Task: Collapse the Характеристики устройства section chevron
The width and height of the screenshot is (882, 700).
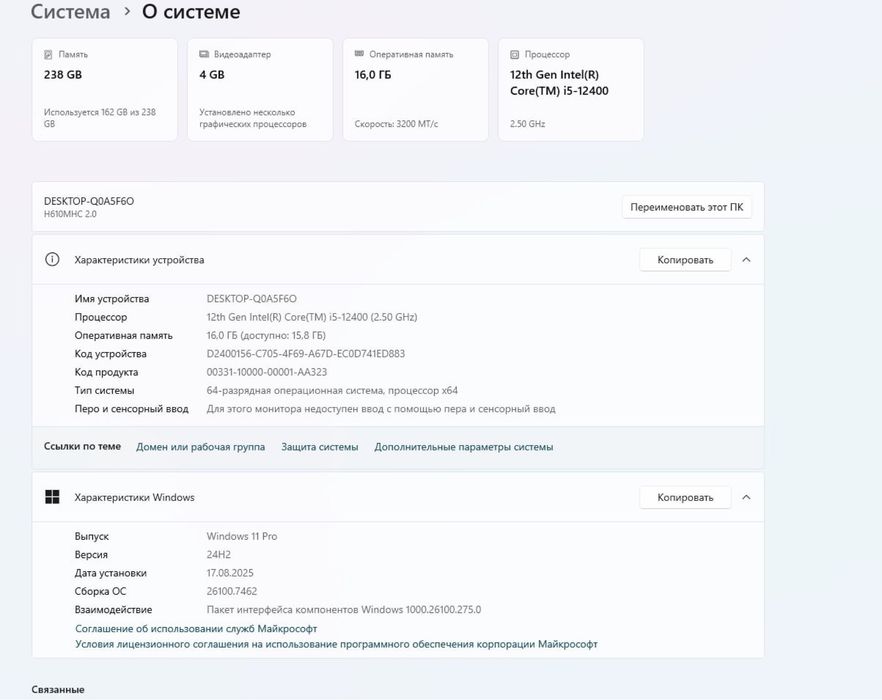Action: pos(746,260)
